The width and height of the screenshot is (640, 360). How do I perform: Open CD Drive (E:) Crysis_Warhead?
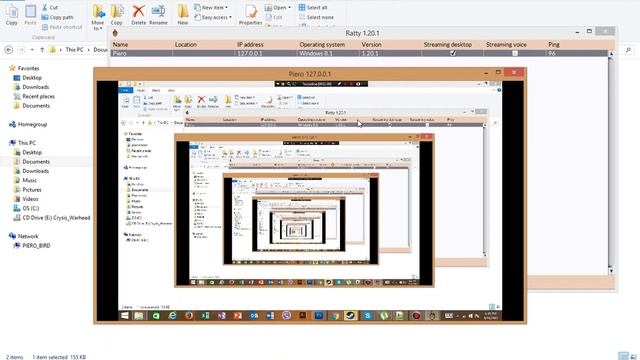coord(52,218)
